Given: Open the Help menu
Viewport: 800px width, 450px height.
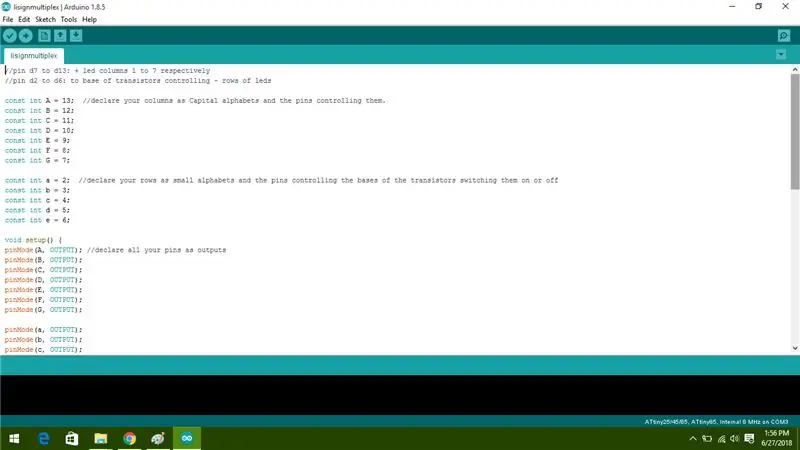Looking at the screenshot, I should (89, 19).
